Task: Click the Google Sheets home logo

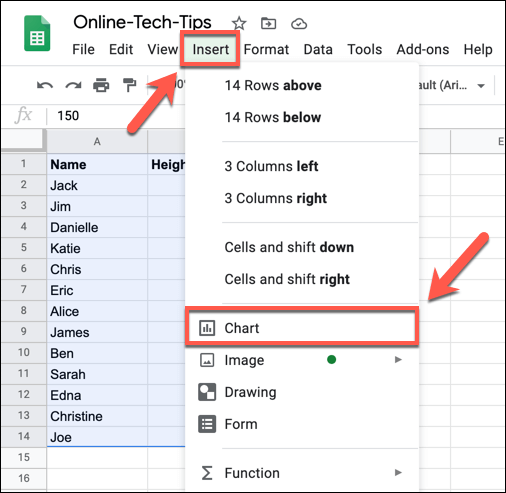Action: click(x=37, y=33)
